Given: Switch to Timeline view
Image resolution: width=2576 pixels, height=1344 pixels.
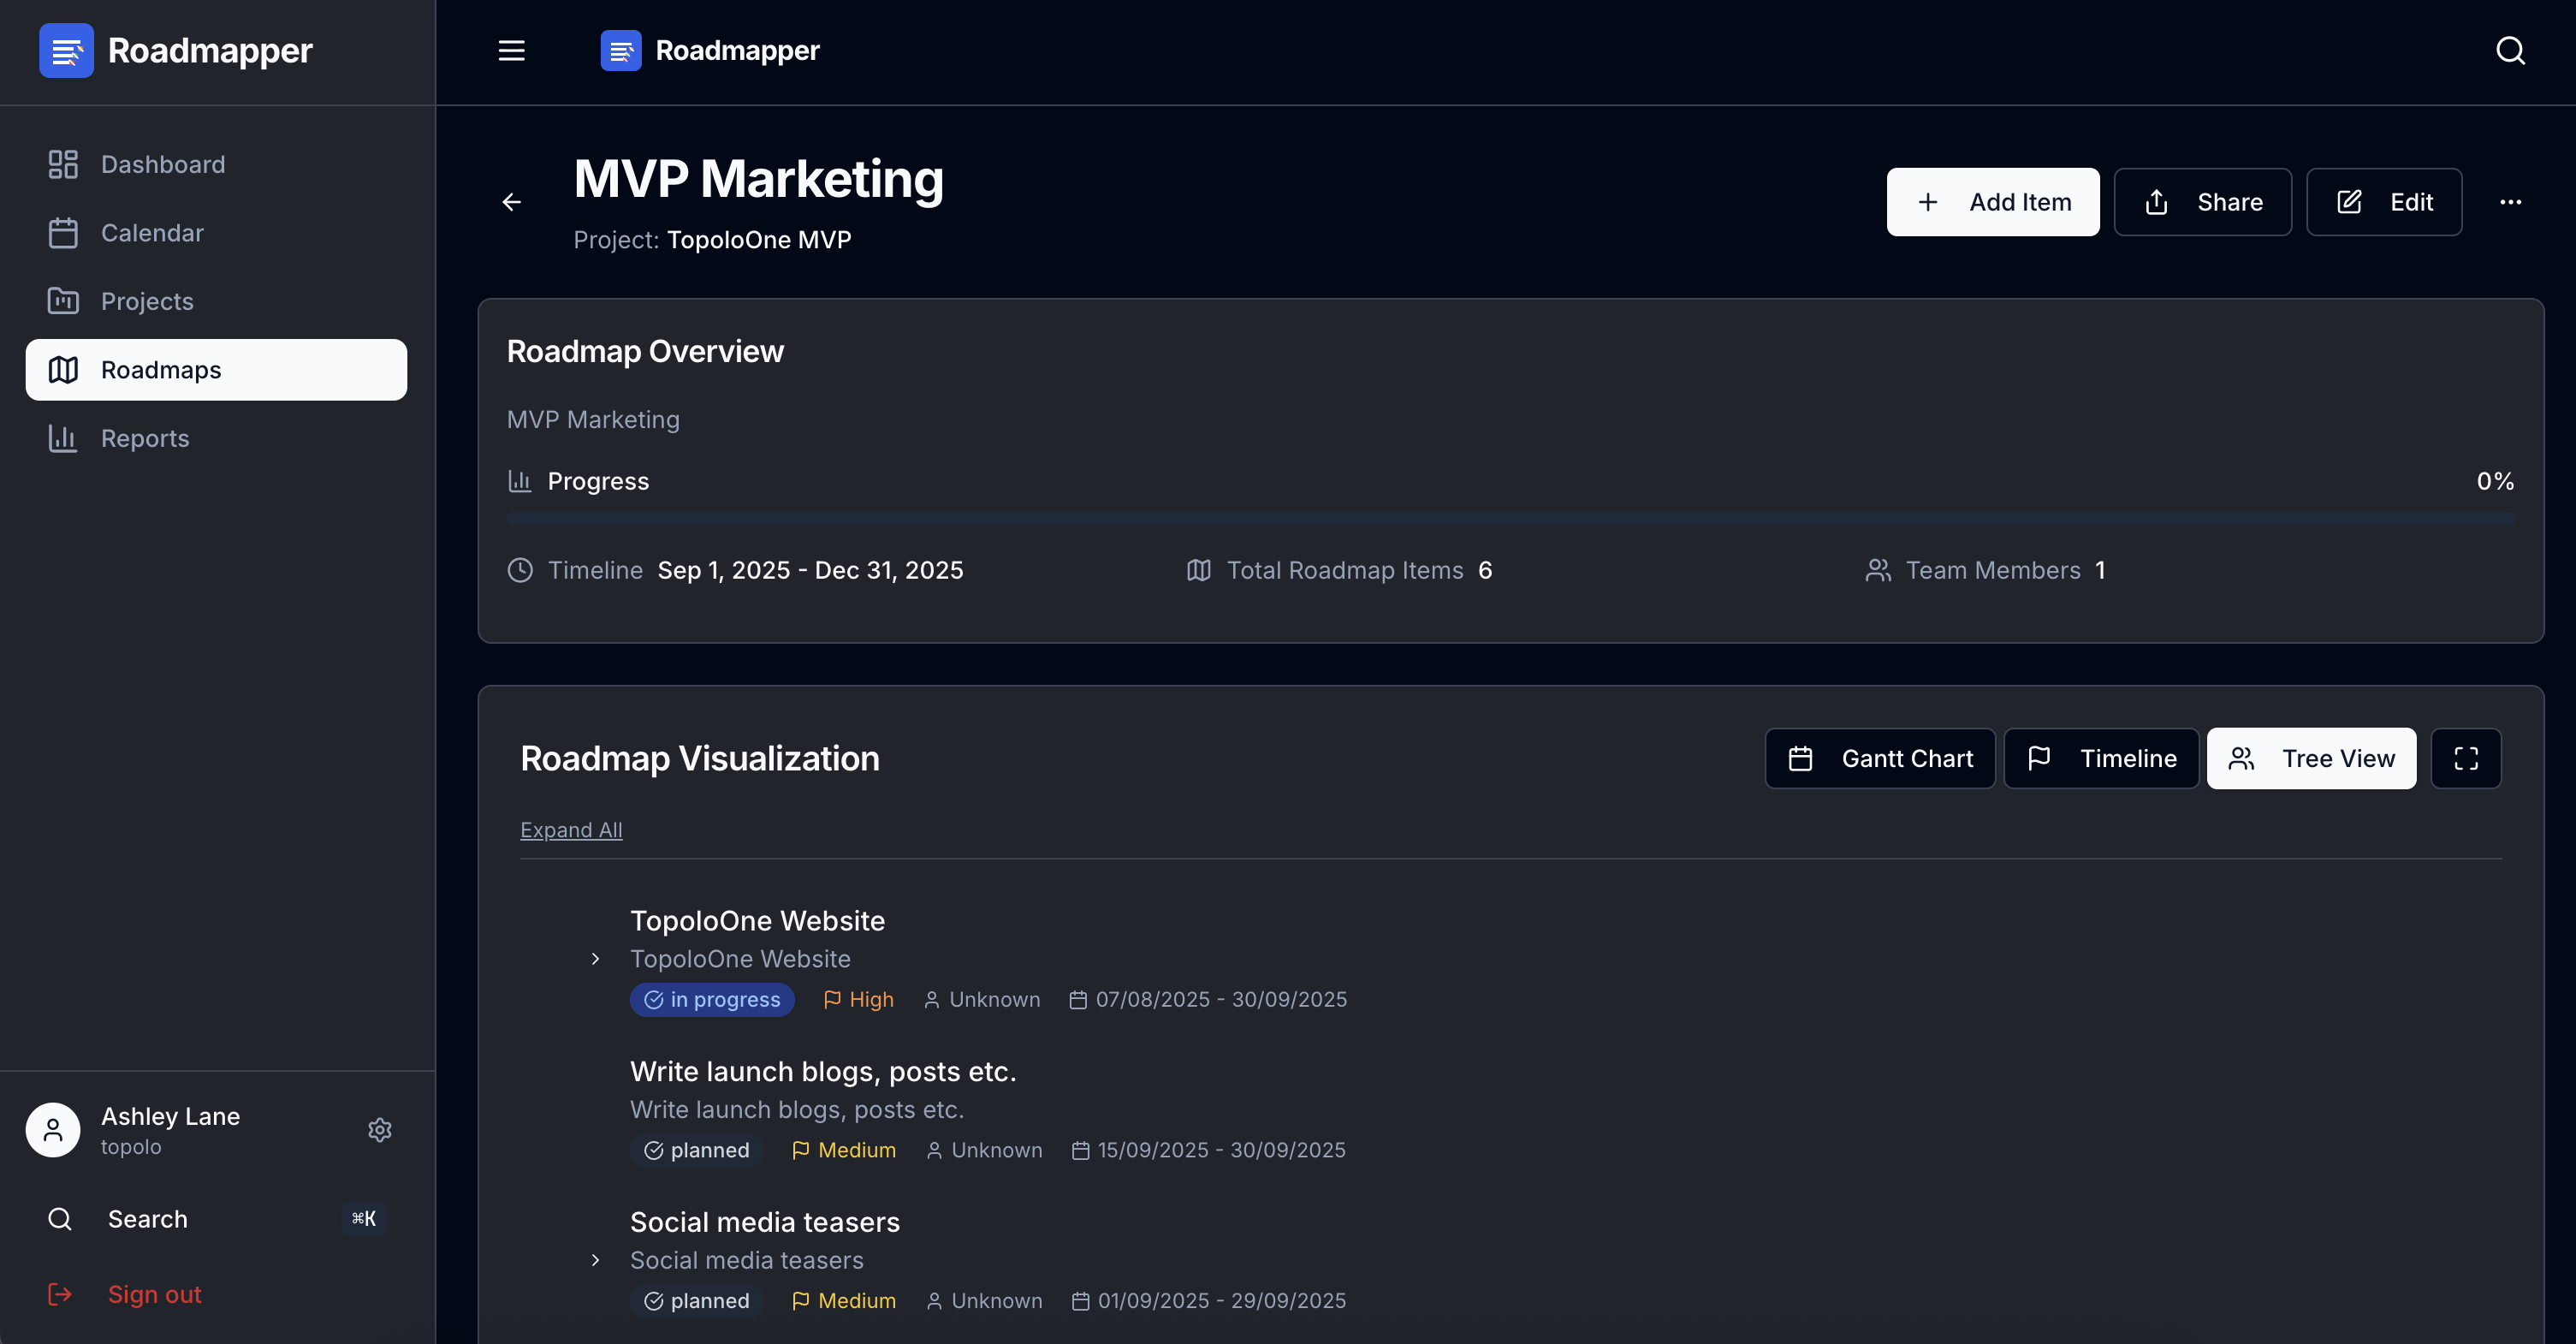Looking at the screenshot, I should tap(2101, 759).
